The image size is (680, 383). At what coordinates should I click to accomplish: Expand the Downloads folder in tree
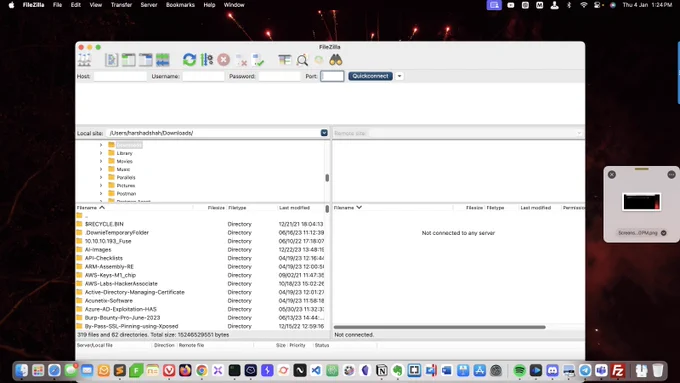[101, 145]
